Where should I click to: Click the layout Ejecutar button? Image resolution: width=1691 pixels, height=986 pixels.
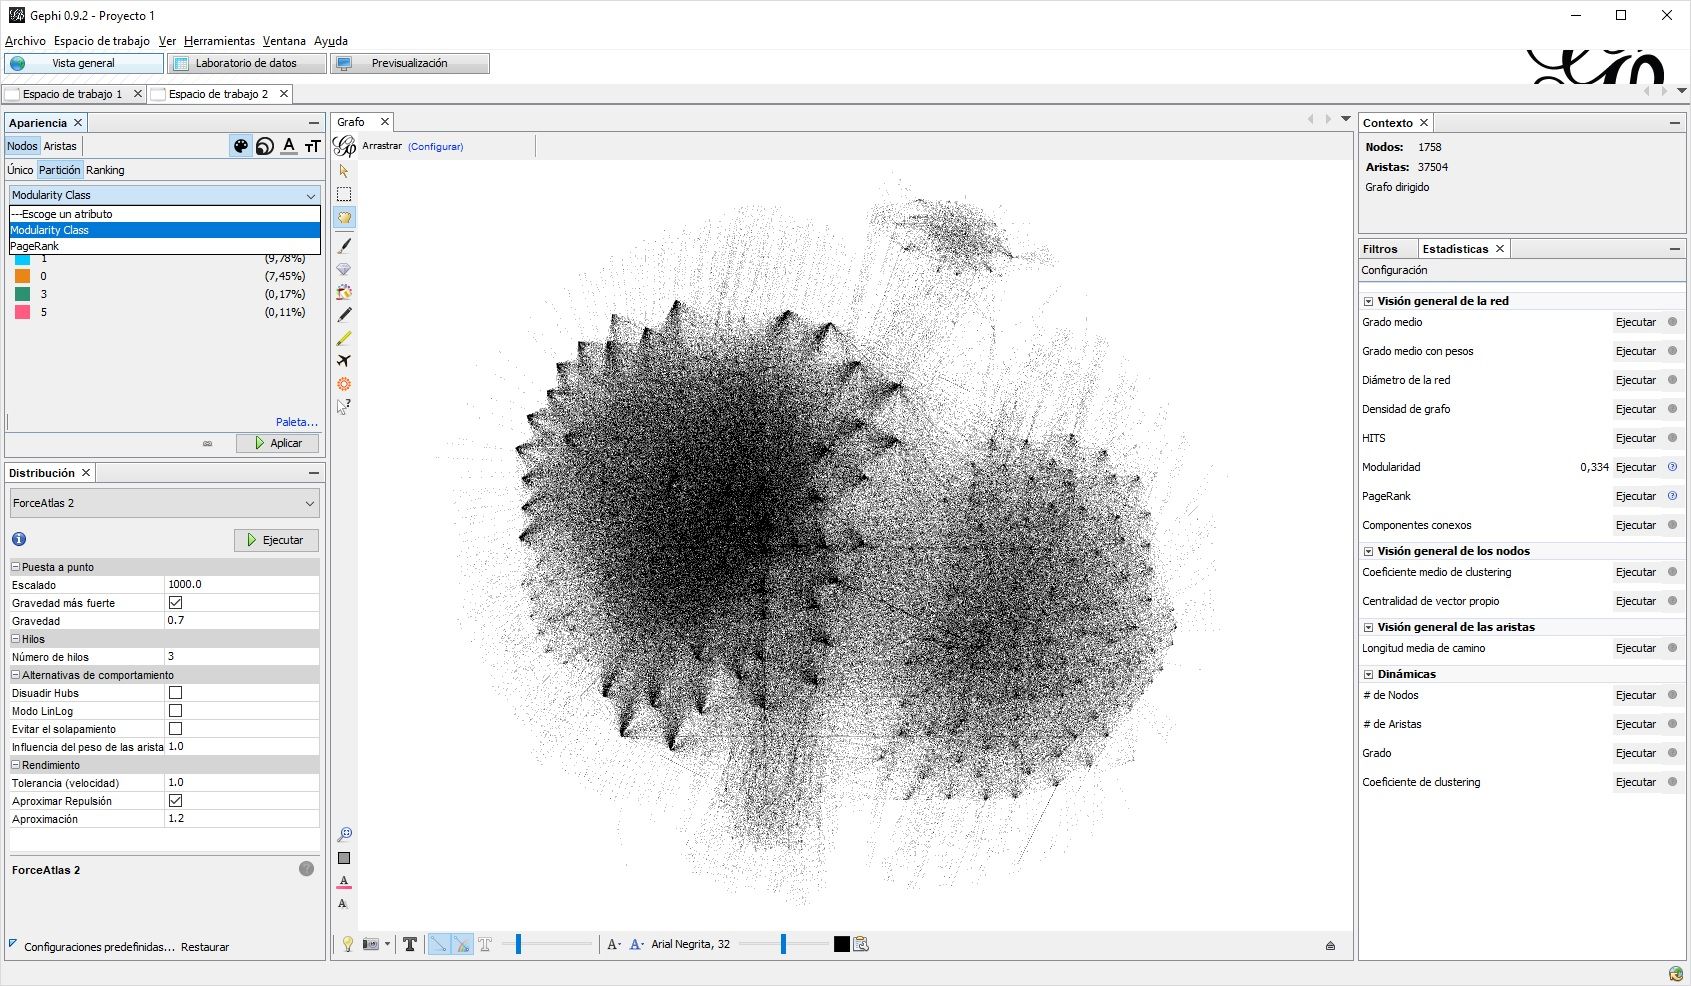coord(276,540)
